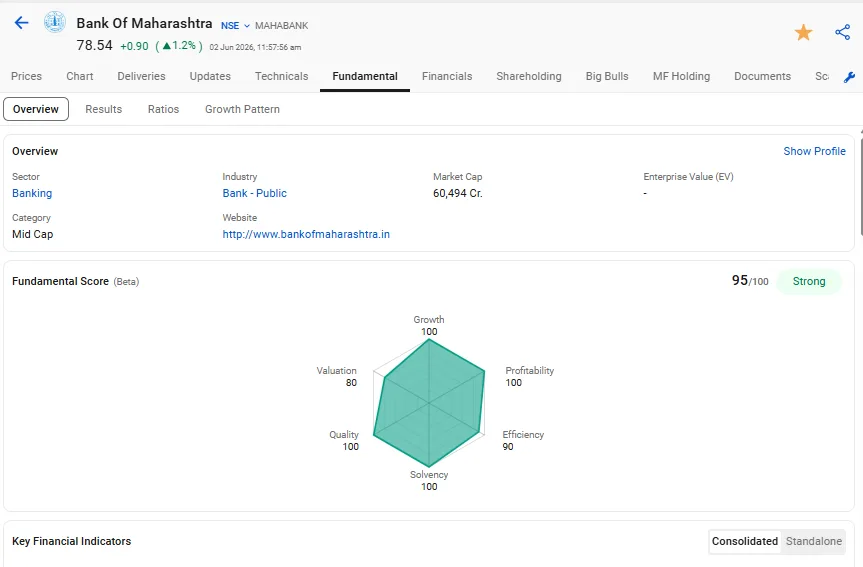Click the (Beta) label beside Fundamental Score
Viewport: 863px width, 567px height.
pos(126,282)
